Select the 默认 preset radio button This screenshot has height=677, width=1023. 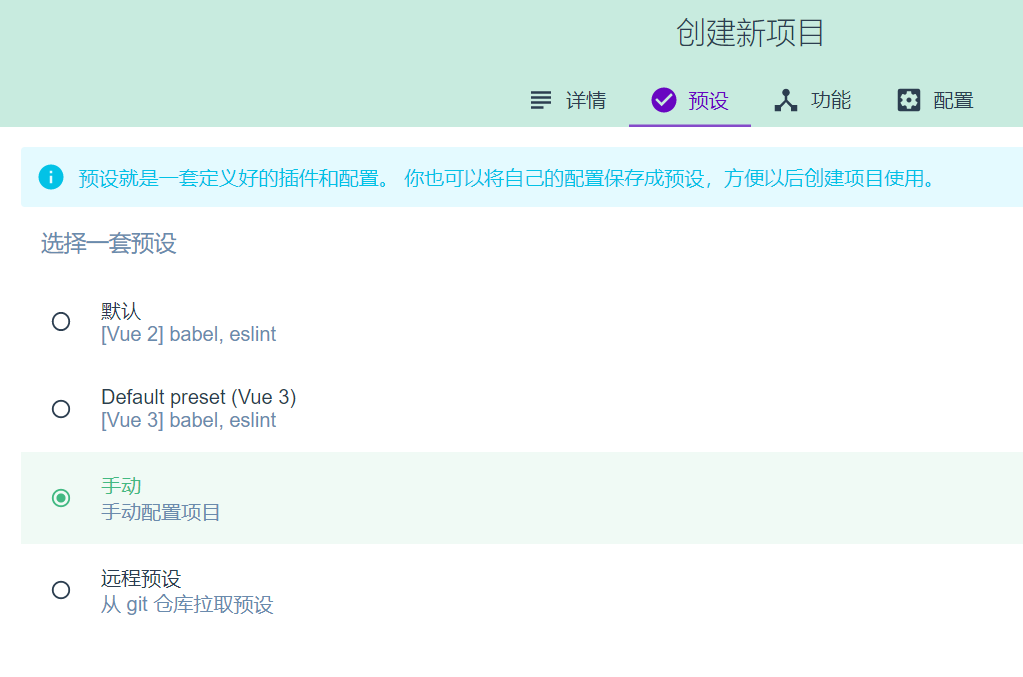pos(61,322)
